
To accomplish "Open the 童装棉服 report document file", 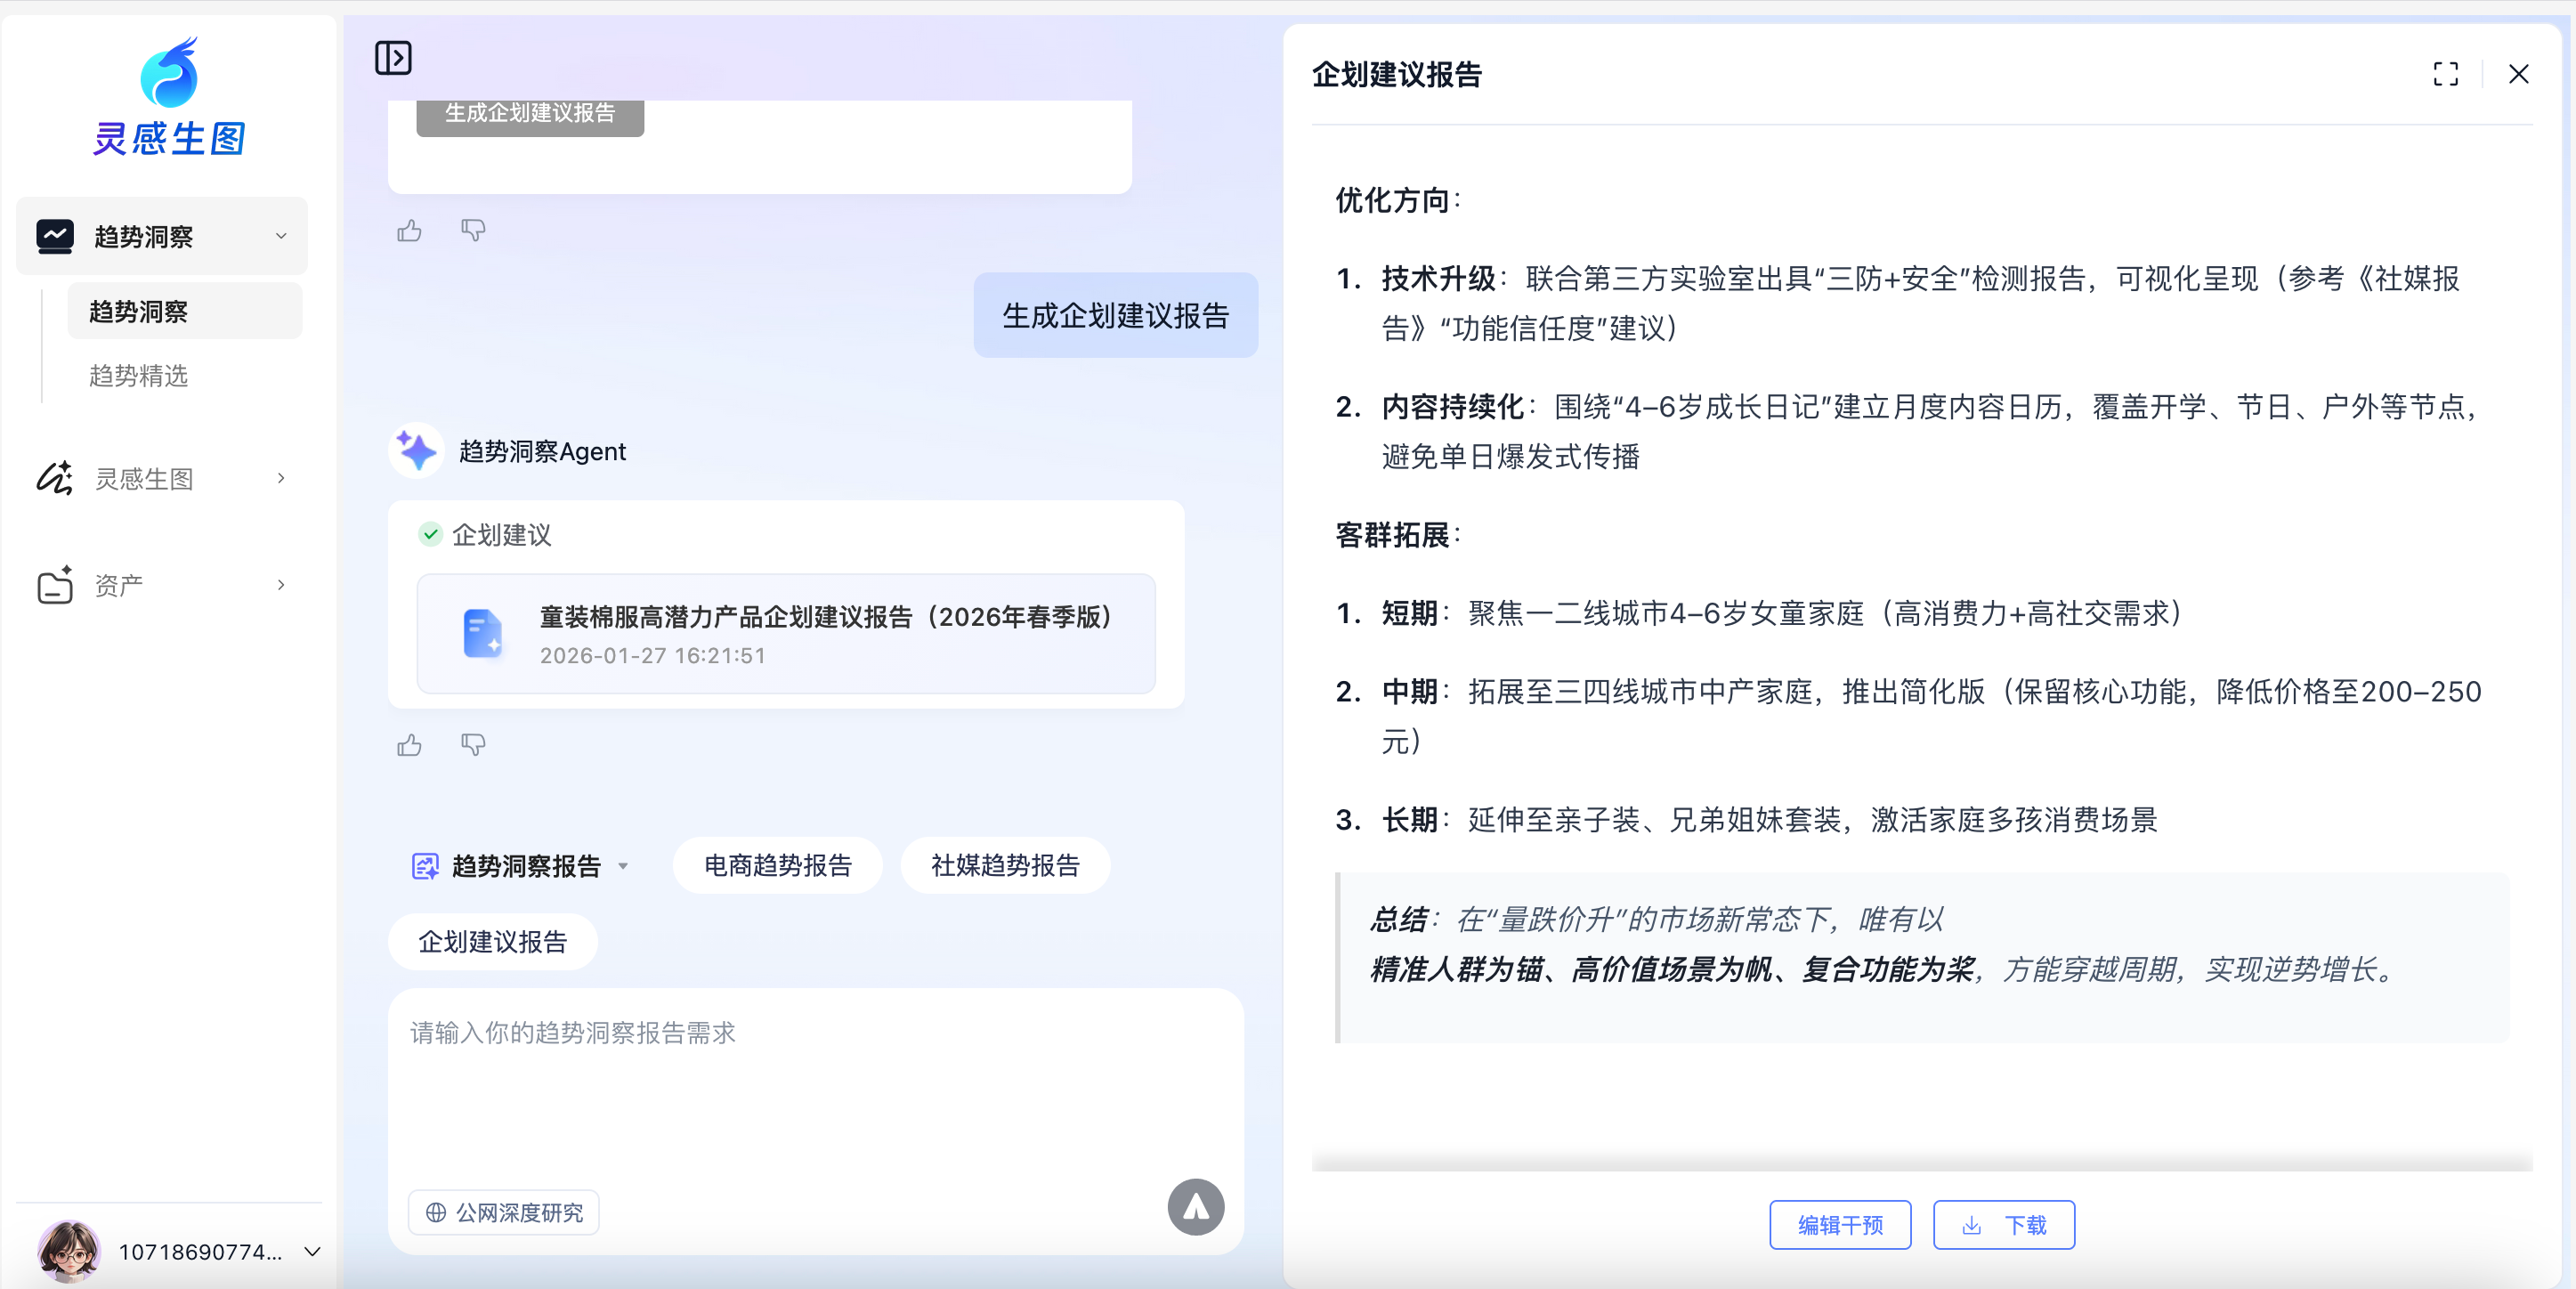I will 785,634.
